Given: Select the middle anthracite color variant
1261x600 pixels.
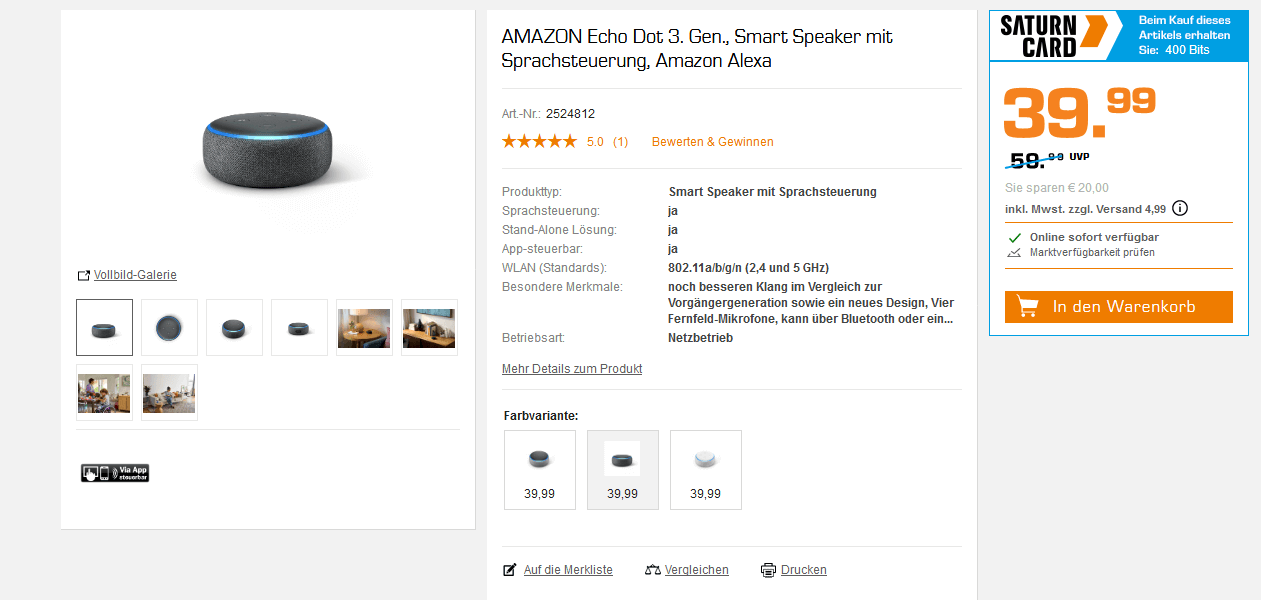Looking at the screenshot, I should pyautogui.click(x=623, y=470).
